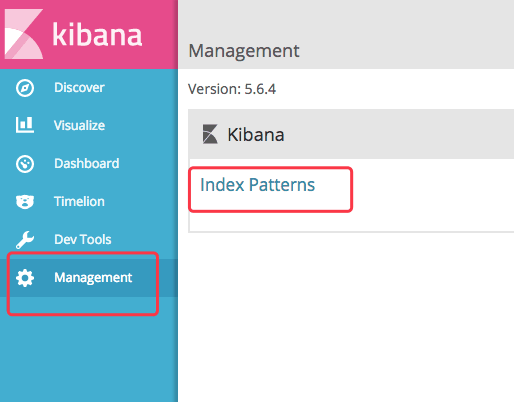
Task: Click the Timelion bear face icon
Action: (25, 202)
